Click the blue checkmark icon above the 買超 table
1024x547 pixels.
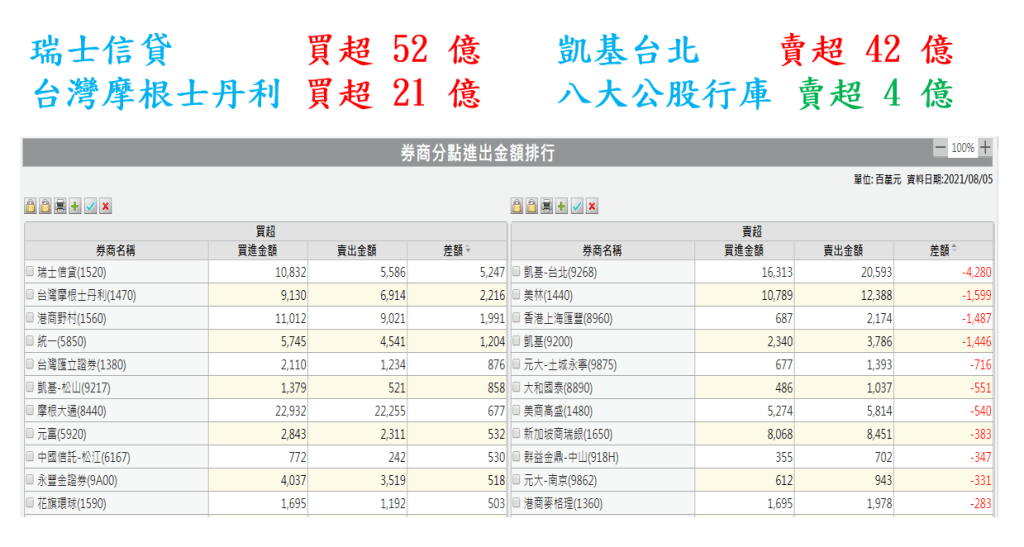coord(90,206)
